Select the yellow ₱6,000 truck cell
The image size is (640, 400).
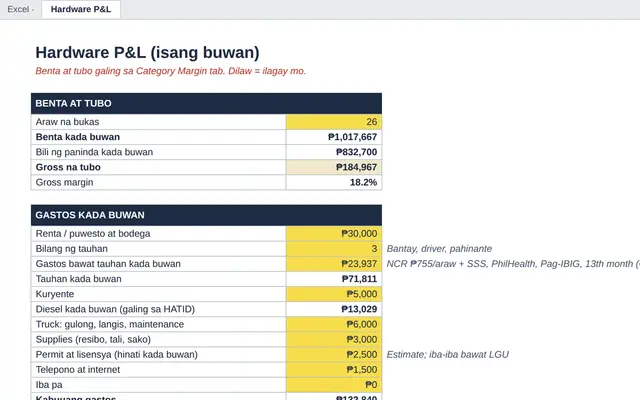pos(334,324)
